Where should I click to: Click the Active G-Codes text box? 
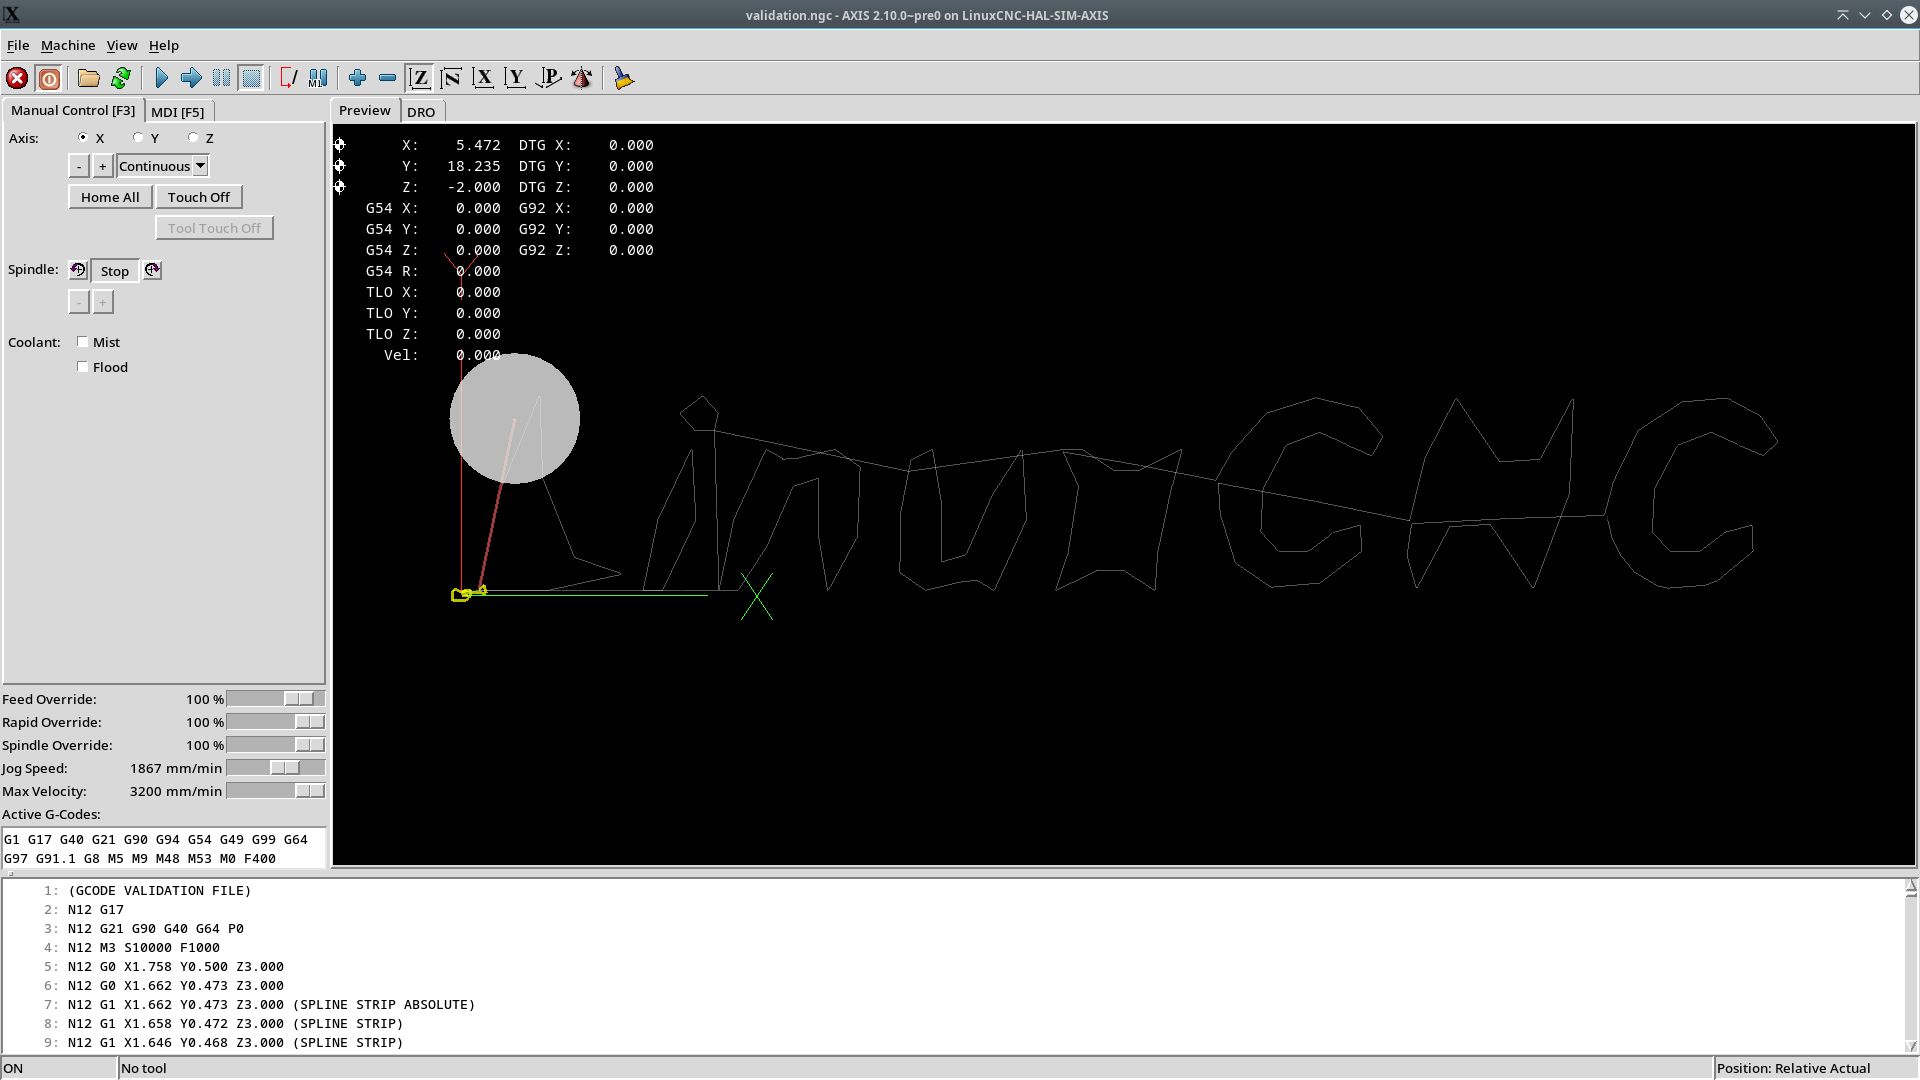[x=164, y=848]
